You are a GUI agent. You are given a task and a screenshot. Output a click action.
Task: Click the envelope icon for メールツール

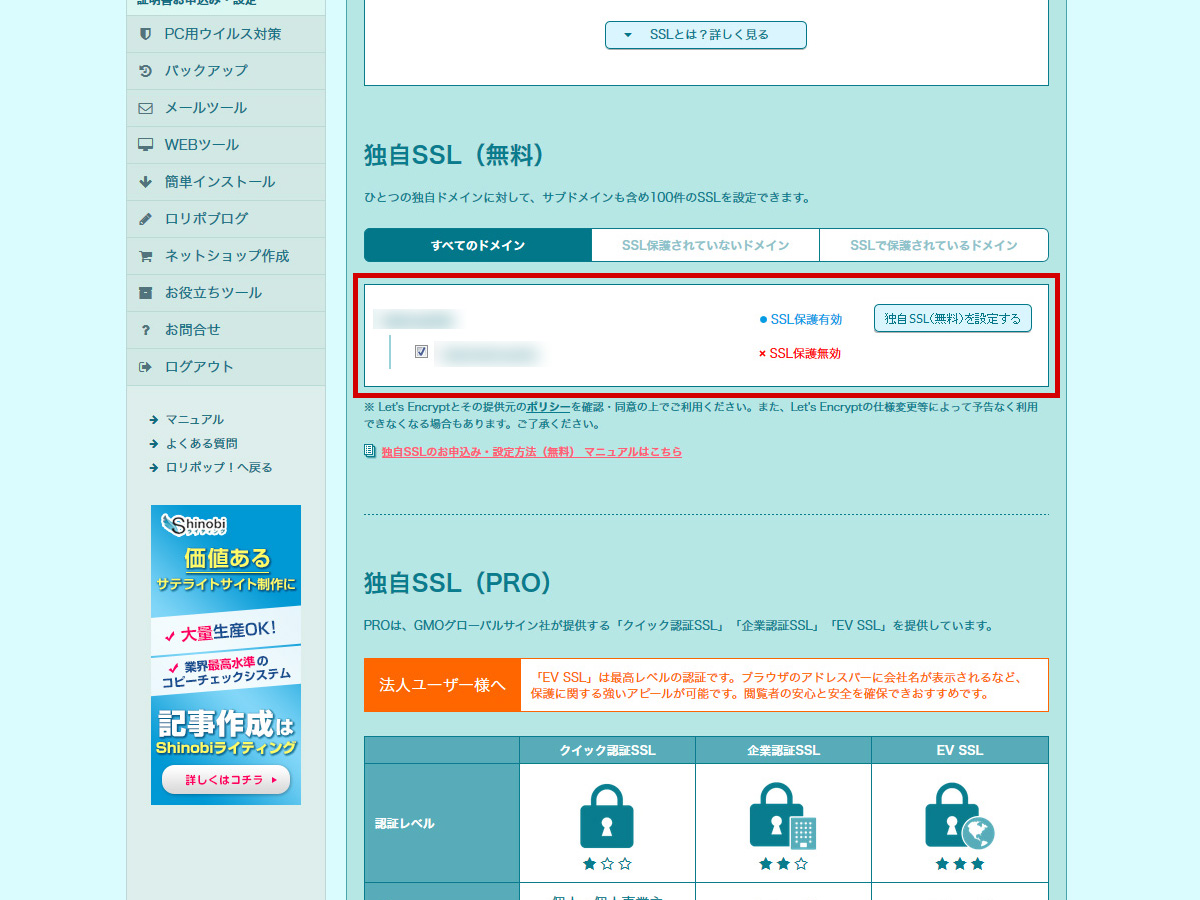point(146,108)
